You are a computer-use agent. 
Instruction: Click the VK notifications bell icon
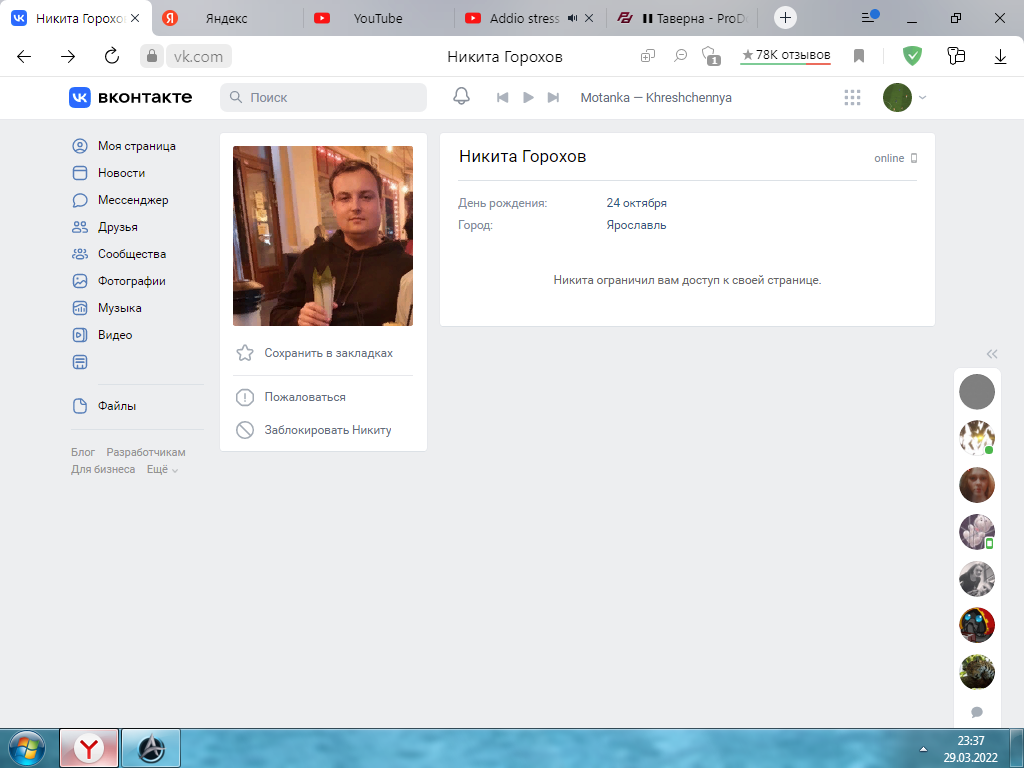click(x=461, y=97)
